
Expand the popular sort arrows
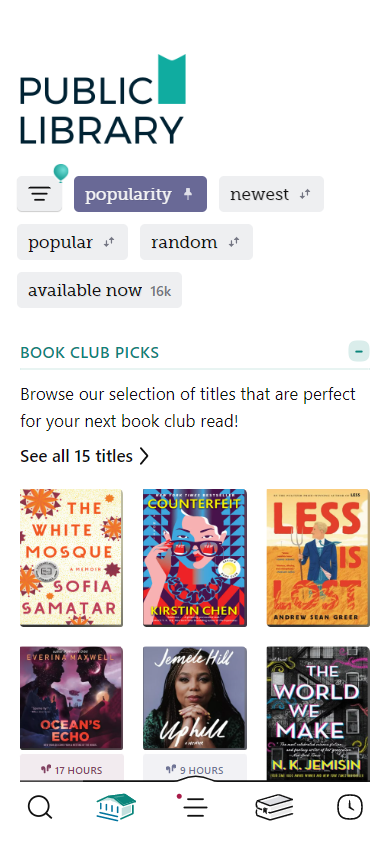[109, 242]
